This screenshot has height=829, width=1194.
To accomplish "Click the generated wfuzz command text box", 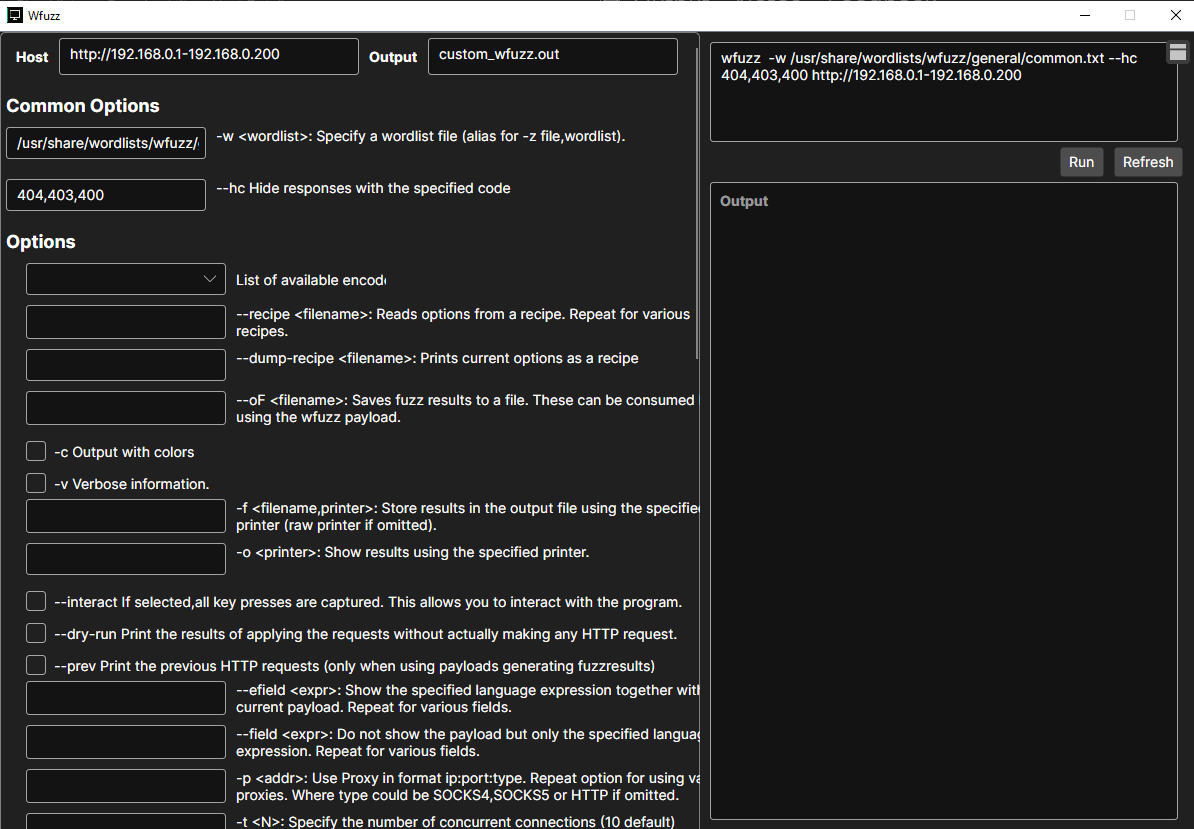I will [943, 92].
